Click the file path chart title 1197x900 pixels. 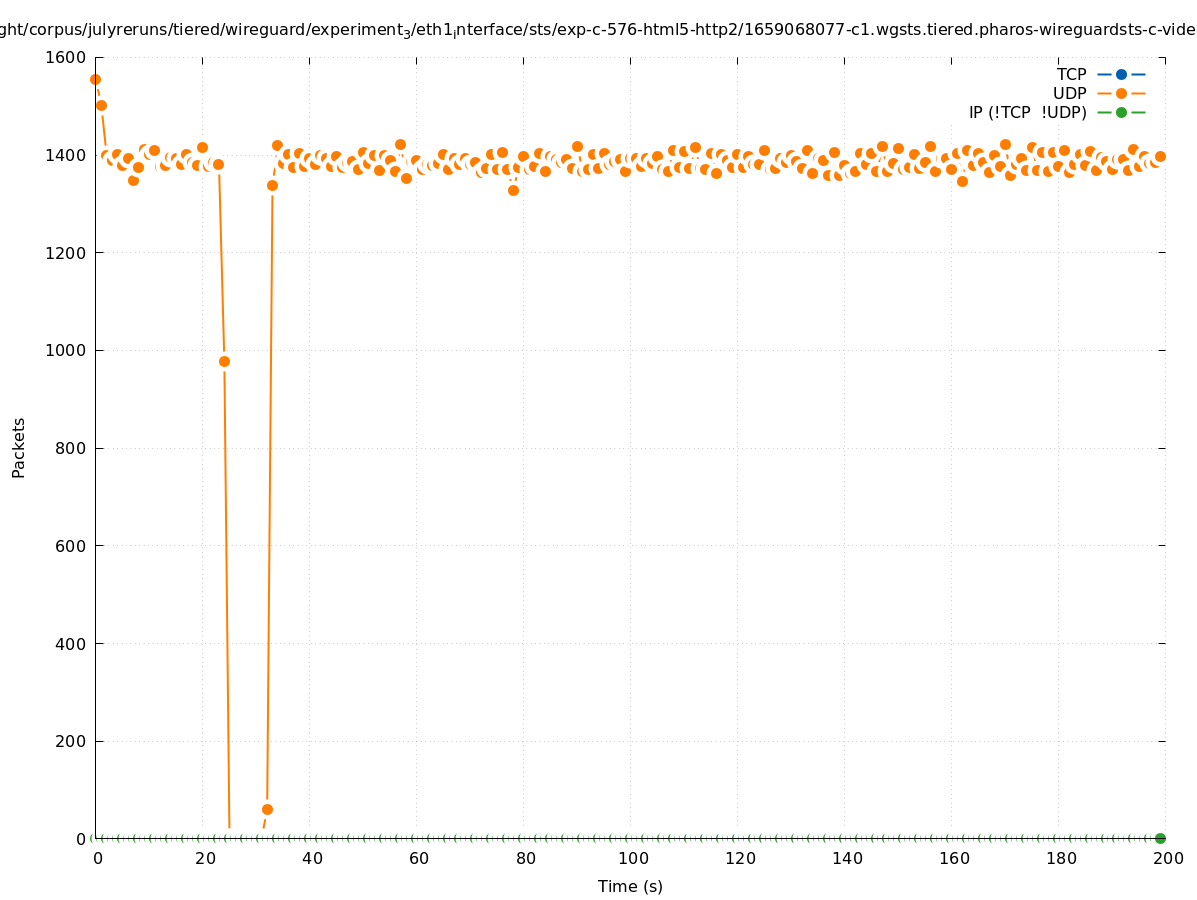(x=598, y=30)
